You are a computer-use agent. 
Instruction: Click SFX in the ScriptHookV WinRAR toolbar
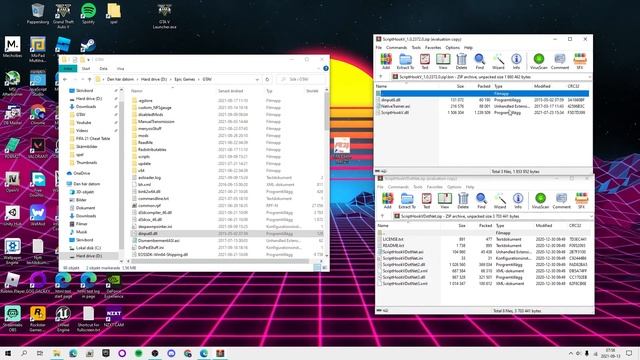pos(580,61)
